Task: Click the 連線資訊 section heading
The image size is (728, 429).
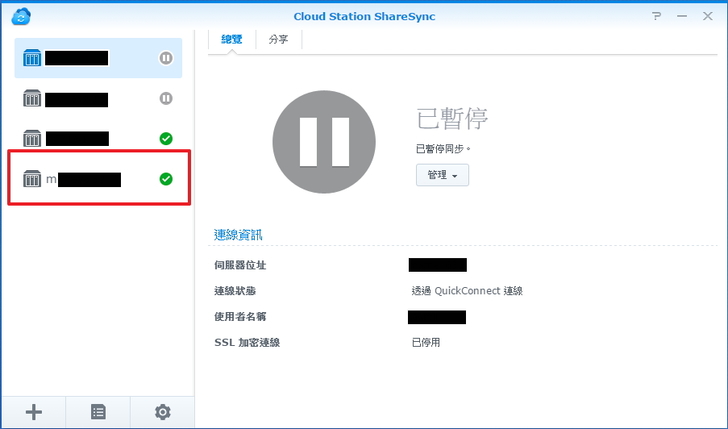Action: click(x=238, y=235)
